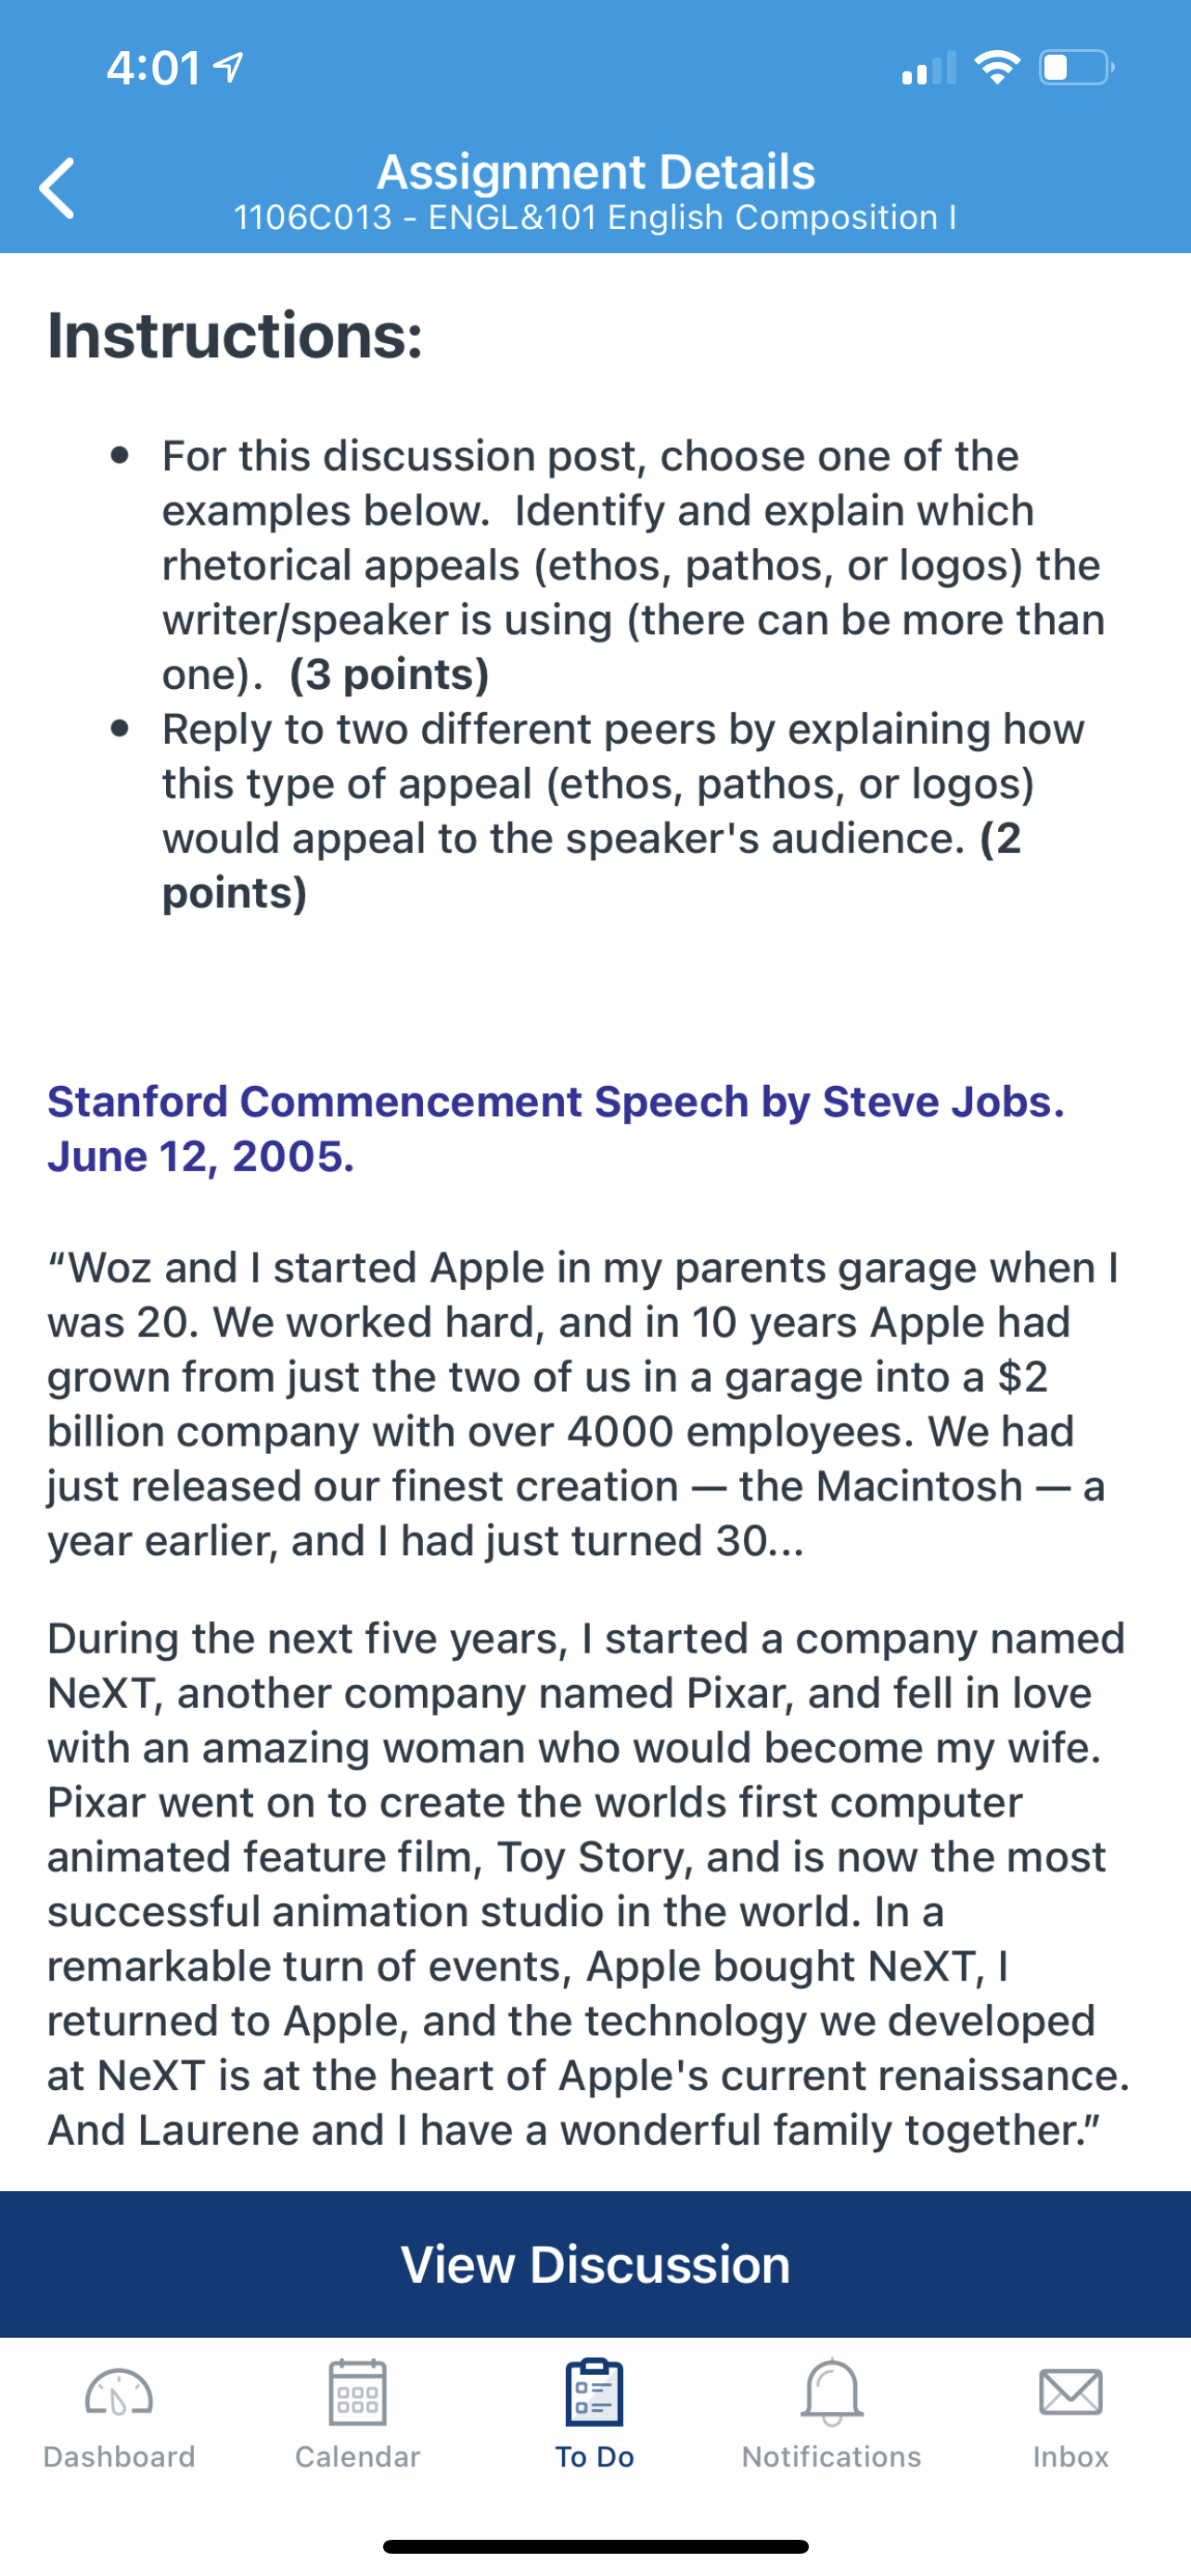
Task: Tap the back chevron arrow
Action: coord(57,188)
